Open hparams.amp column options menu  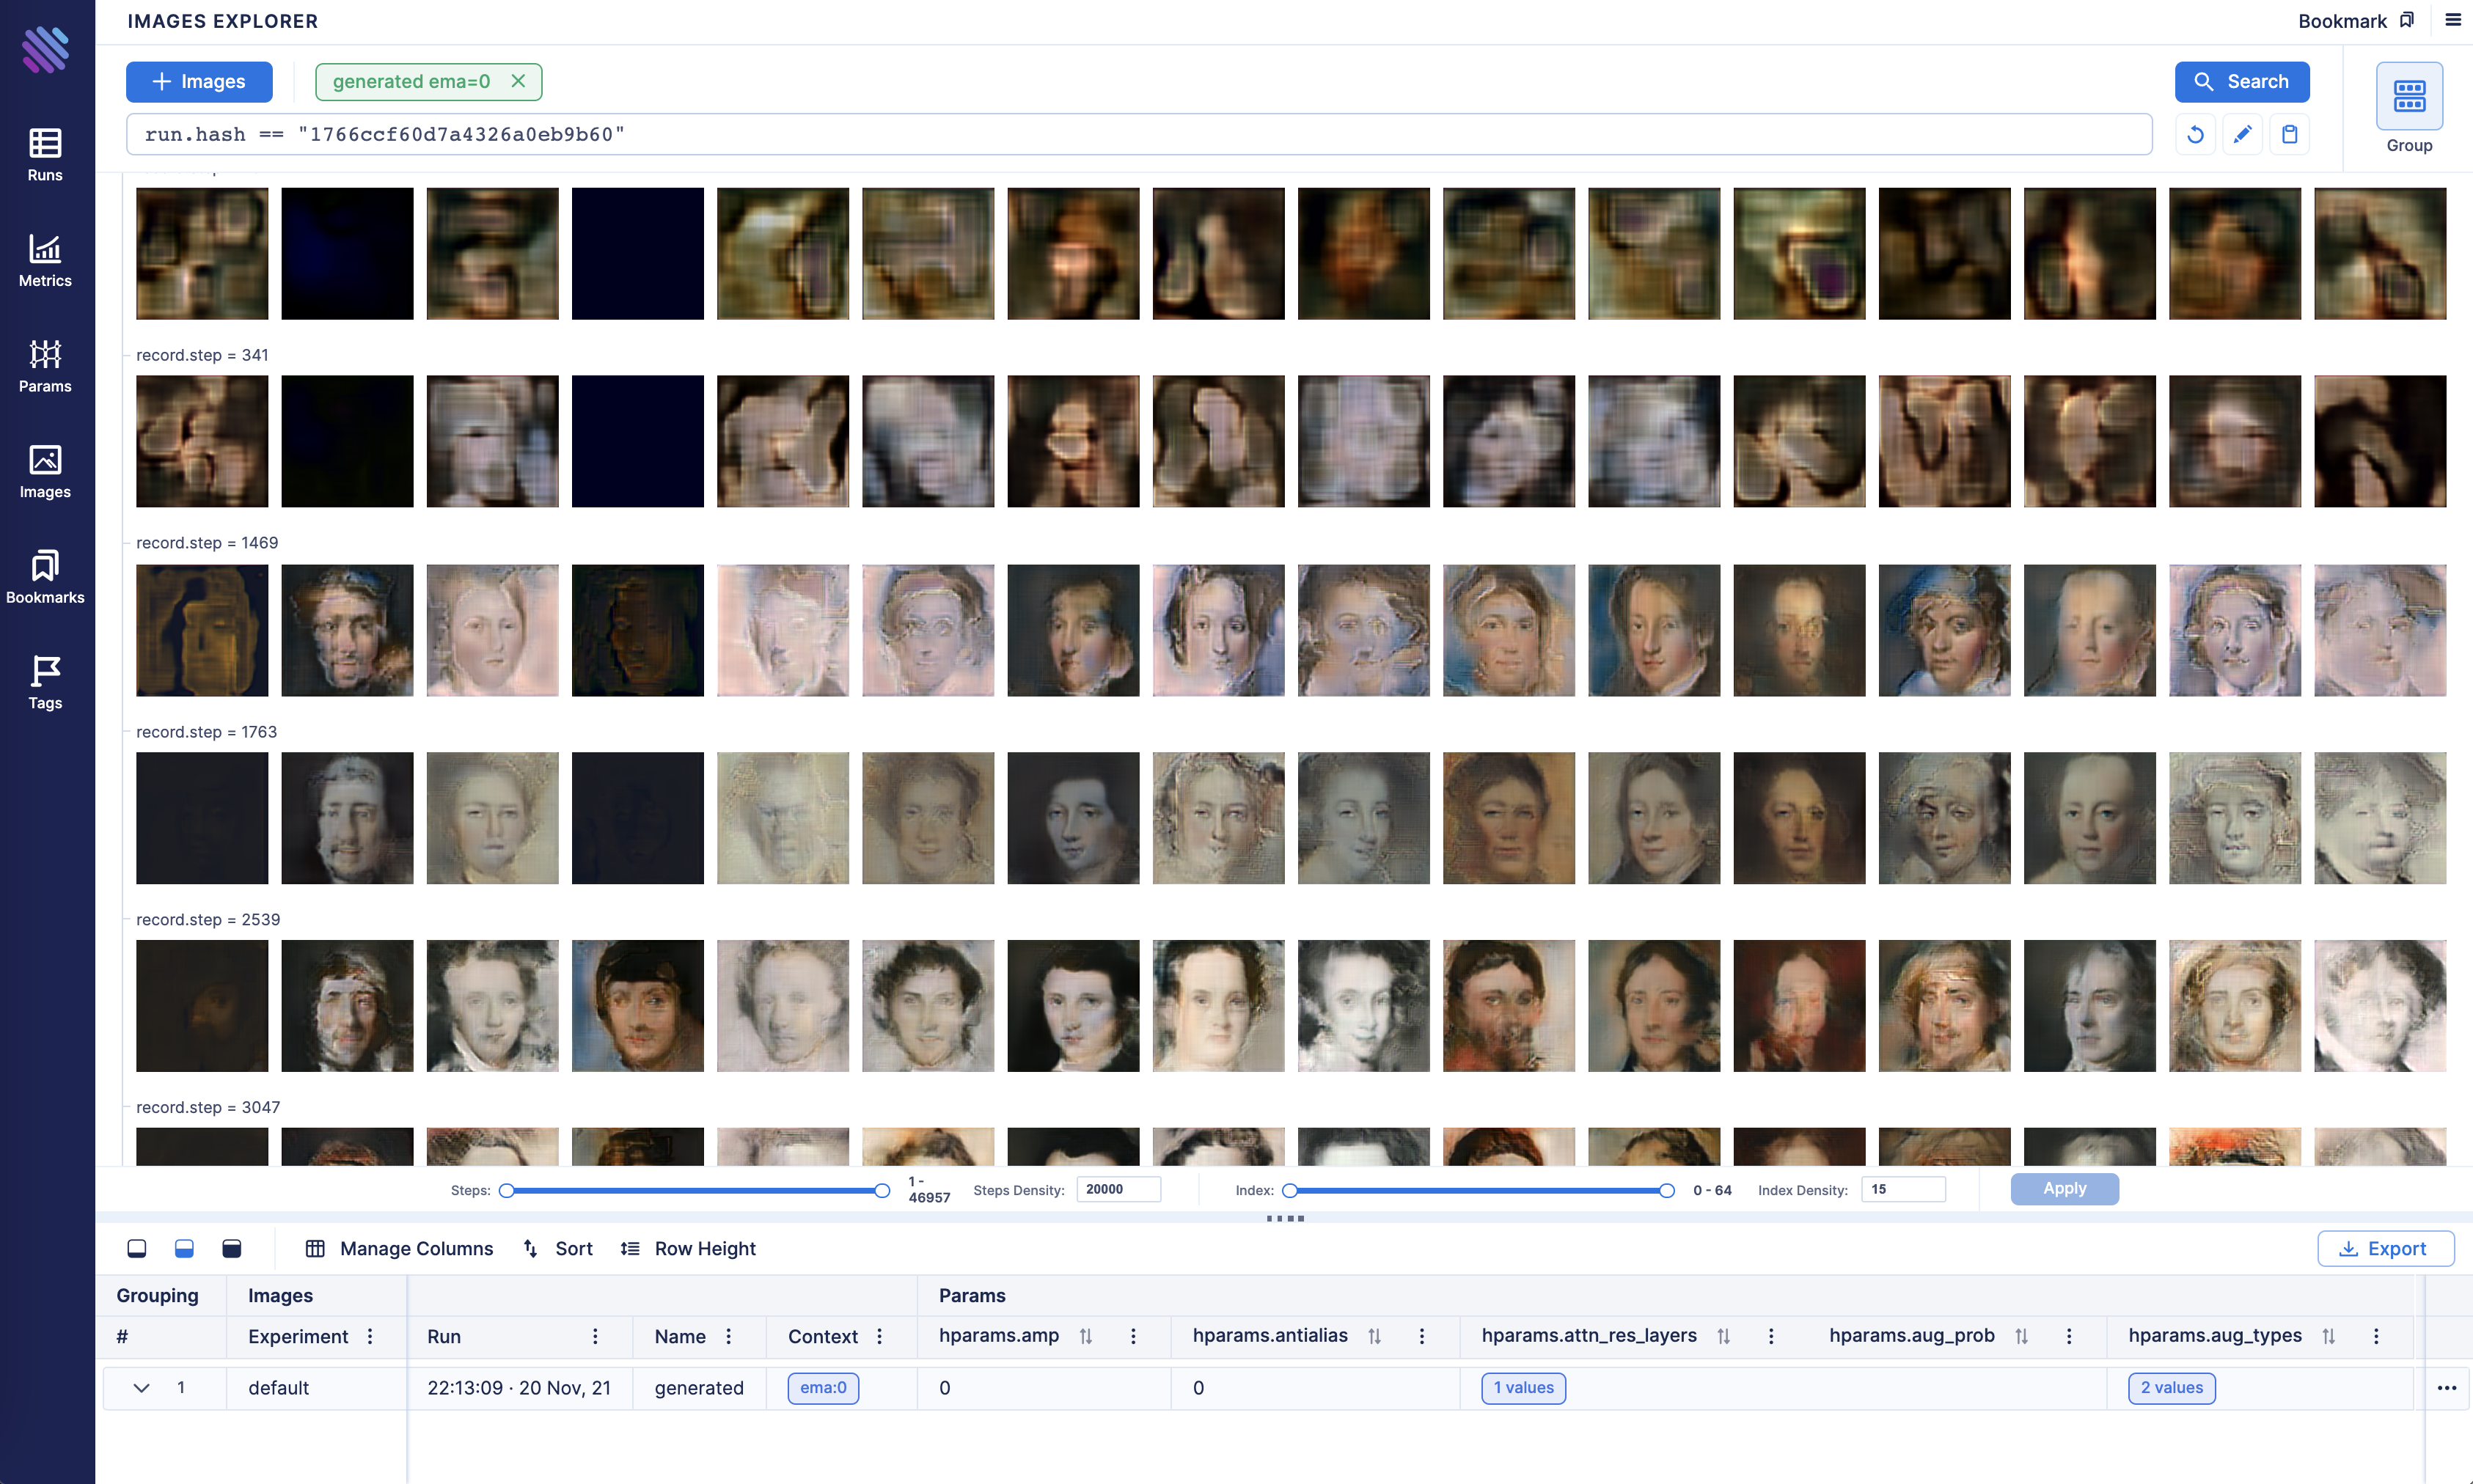click(1133, 1336)
